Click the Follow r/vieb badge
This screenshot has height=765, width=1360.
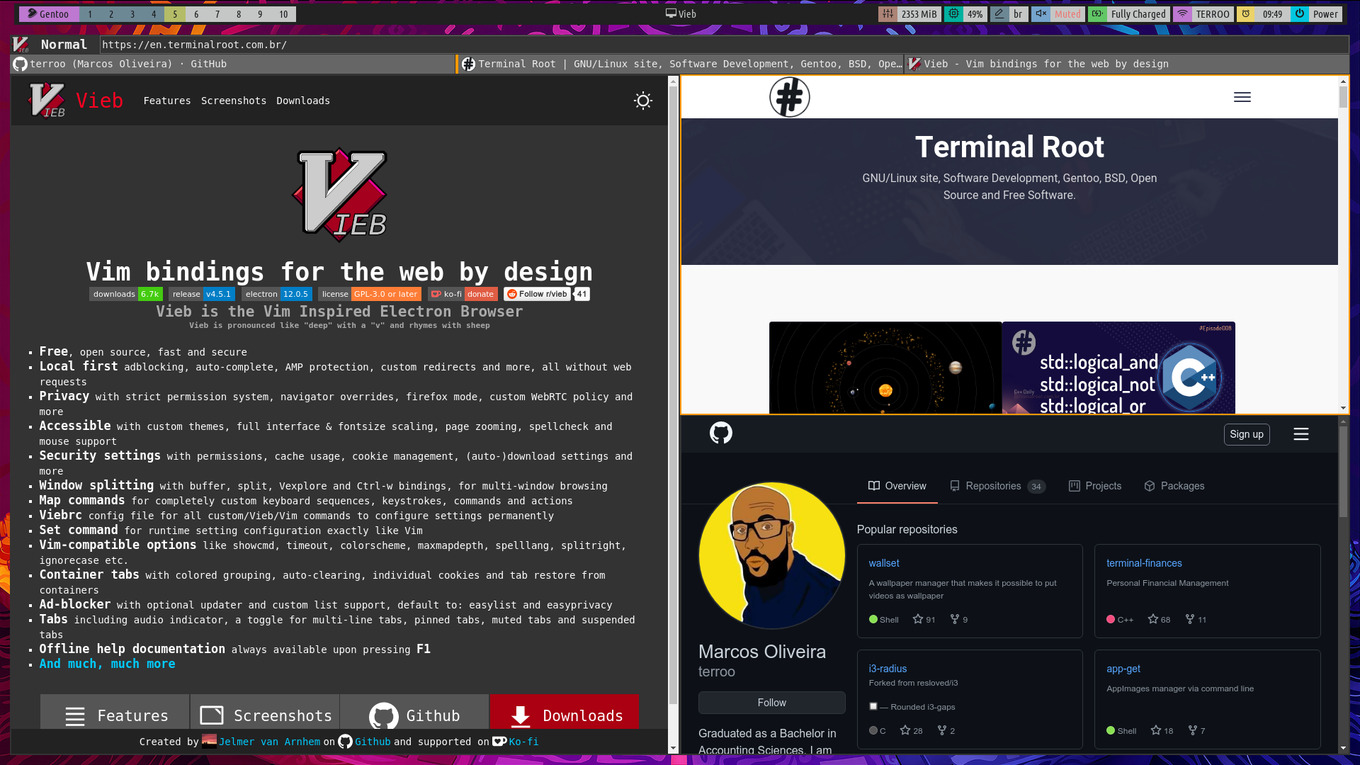[x=537, y=294]
